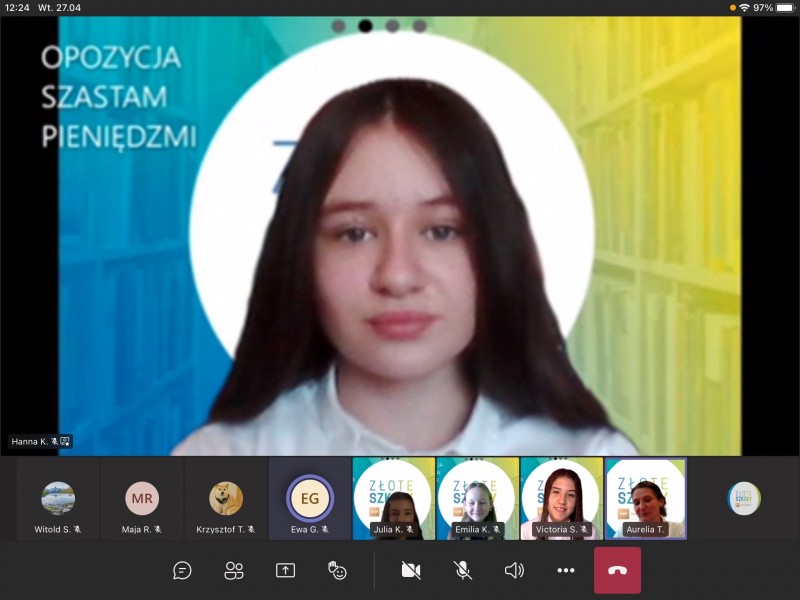Select Julia K. video tile
Screen dimensions: 800x600
393,498
